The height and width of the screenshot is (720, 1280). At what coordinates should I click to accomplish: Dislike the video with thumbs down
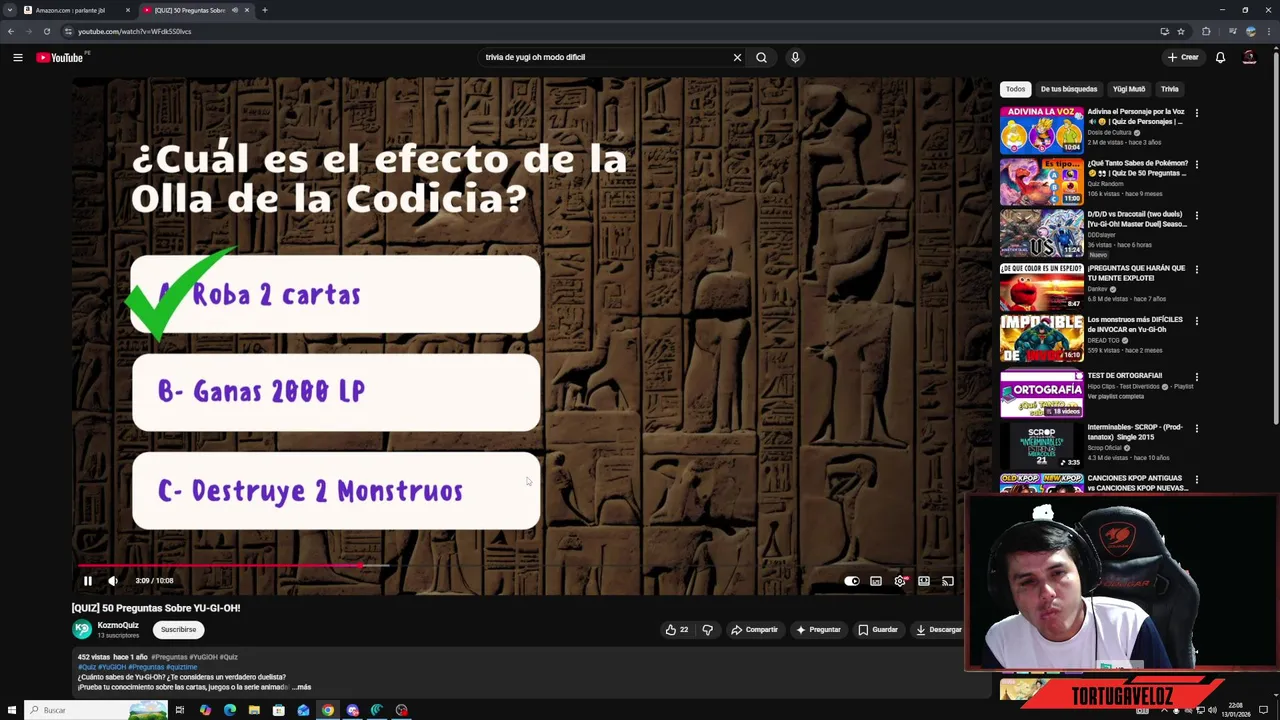[707, 629]
